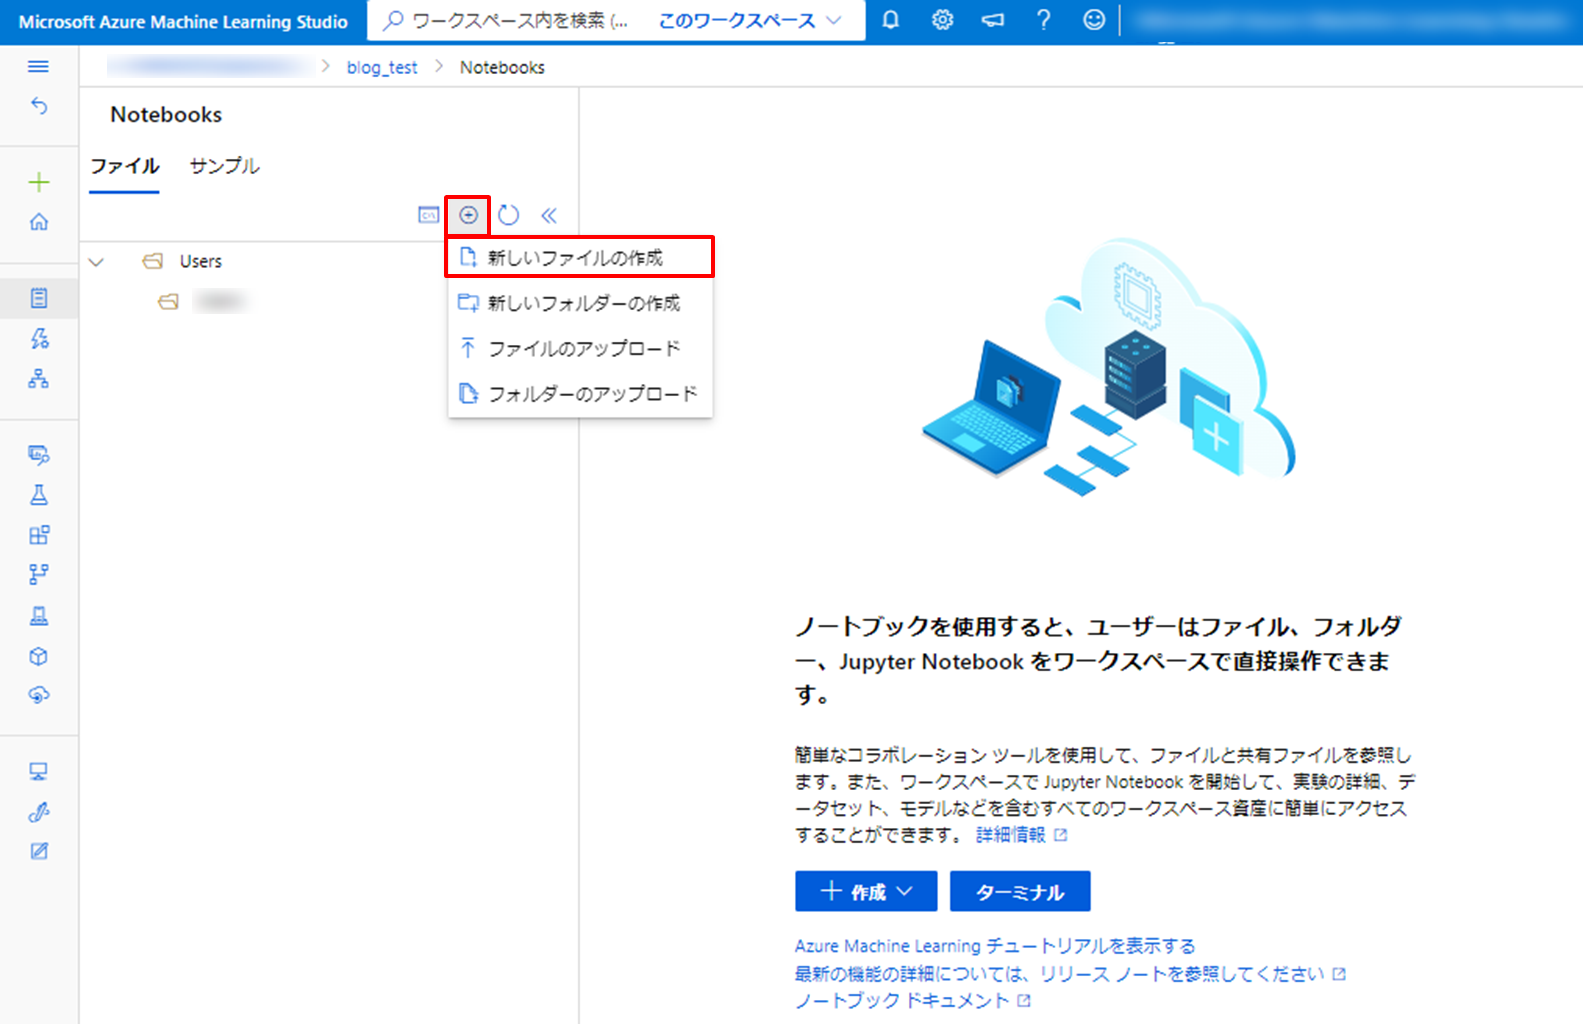The image size is (1583, 1024).
Task: Open the このワークスペース search scope dropdown
Action: [x=749, y=21]
